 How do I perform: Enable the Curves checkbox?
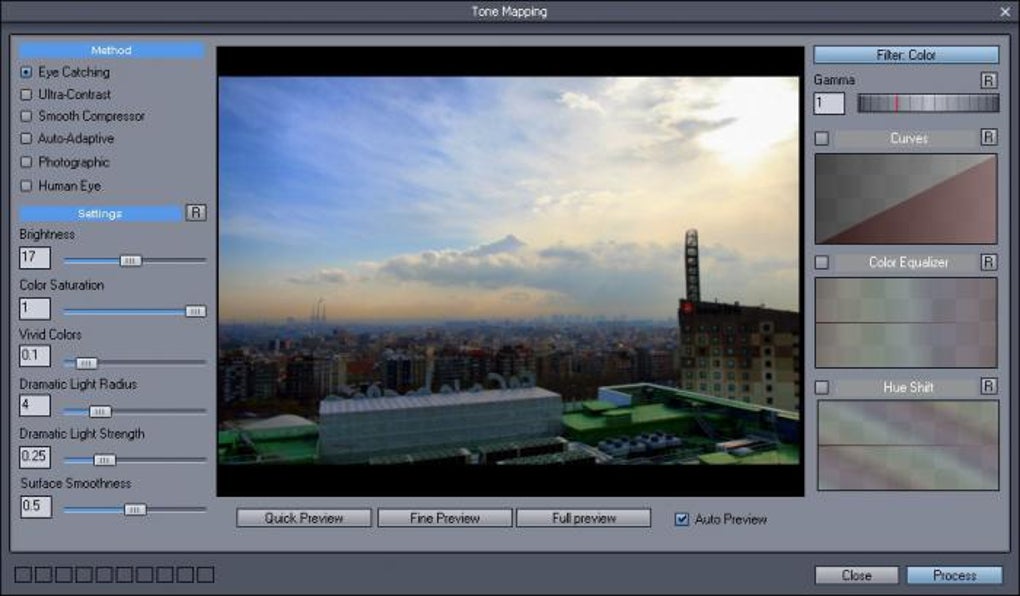(x=822, y=138)
